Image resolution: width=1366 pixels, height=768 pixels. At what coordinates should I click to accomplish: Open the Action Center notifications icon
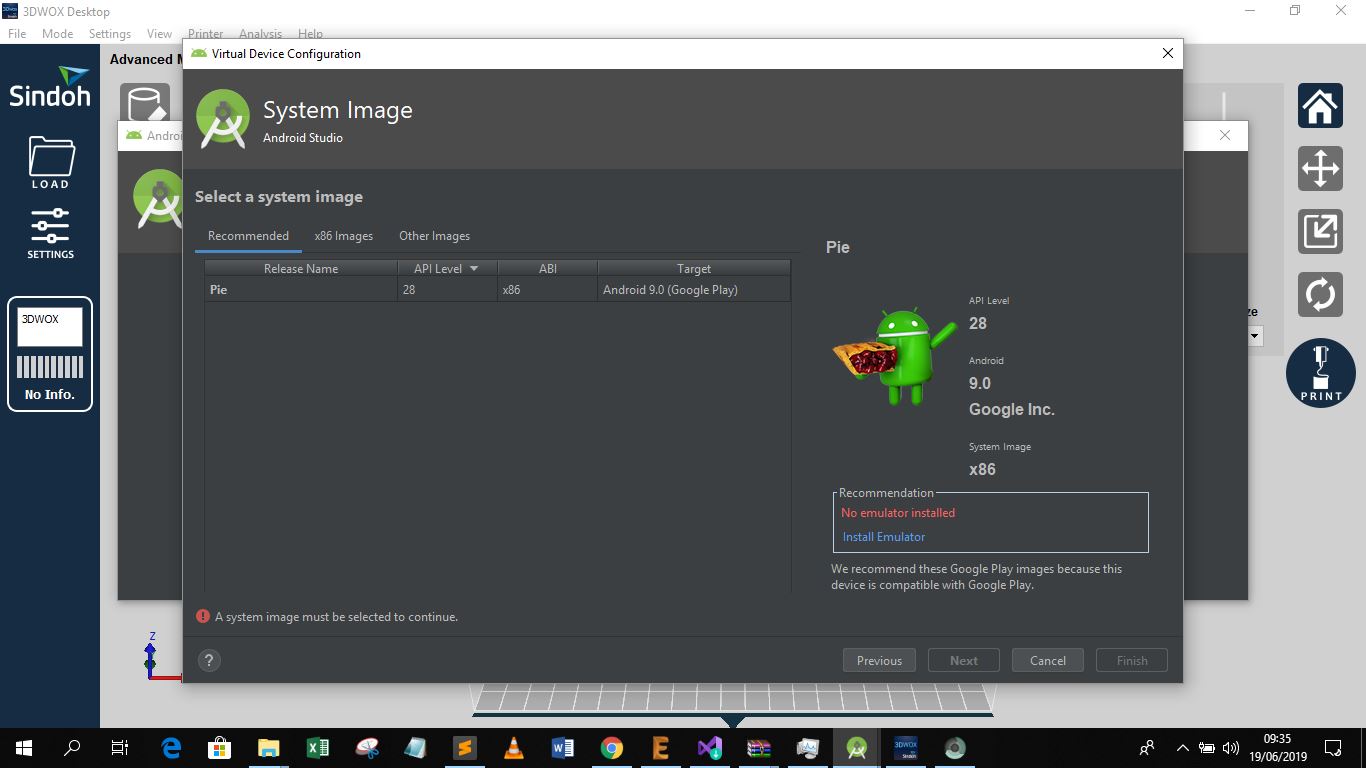[1333, 748]
